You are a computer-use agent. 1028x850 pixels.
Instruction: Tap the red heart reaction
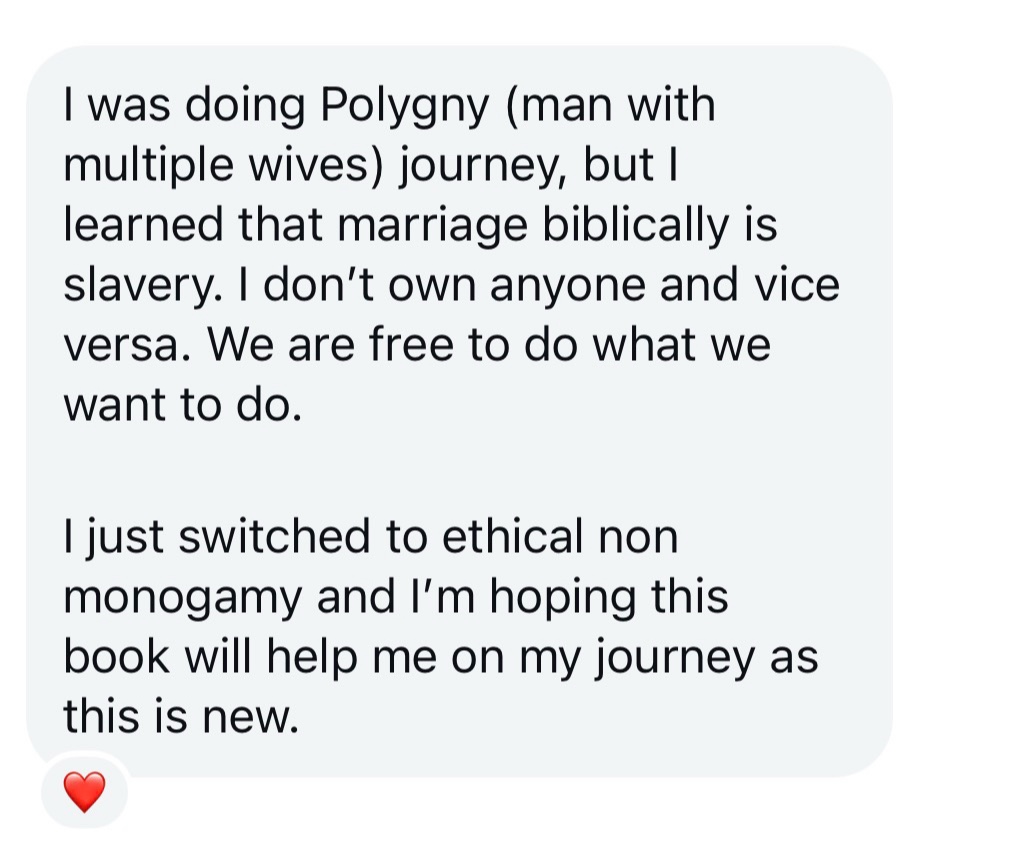click(x=84, y=792)
